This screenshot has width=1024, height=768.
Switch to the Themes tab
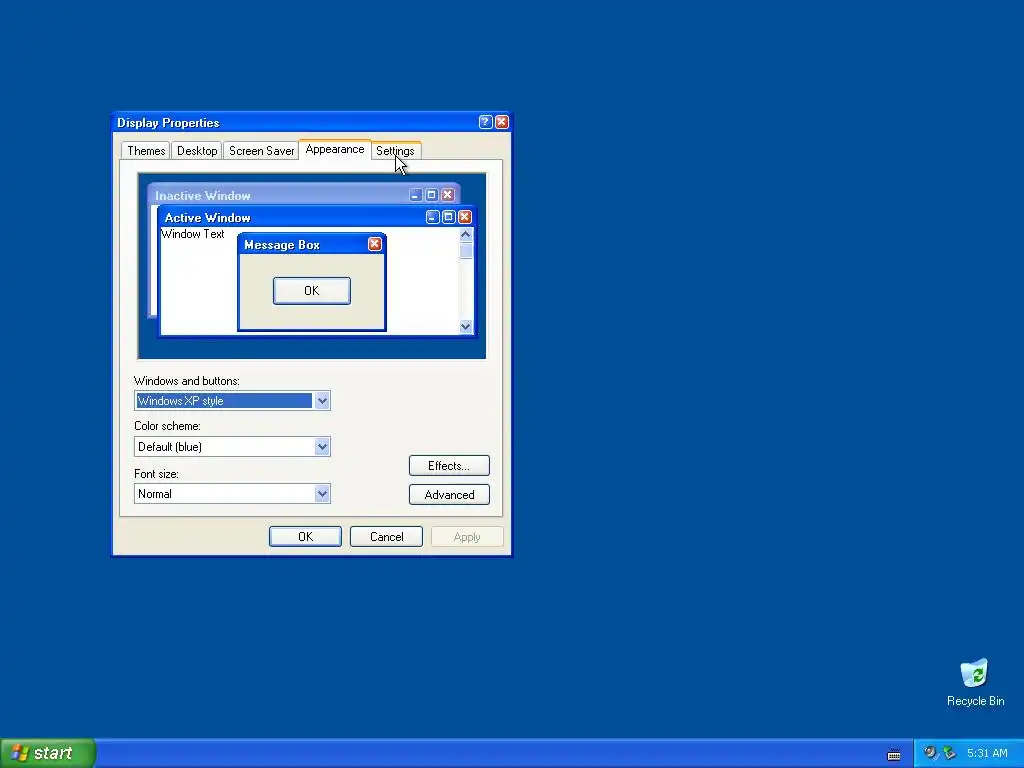pyautogui.click(x=146, y=151)
